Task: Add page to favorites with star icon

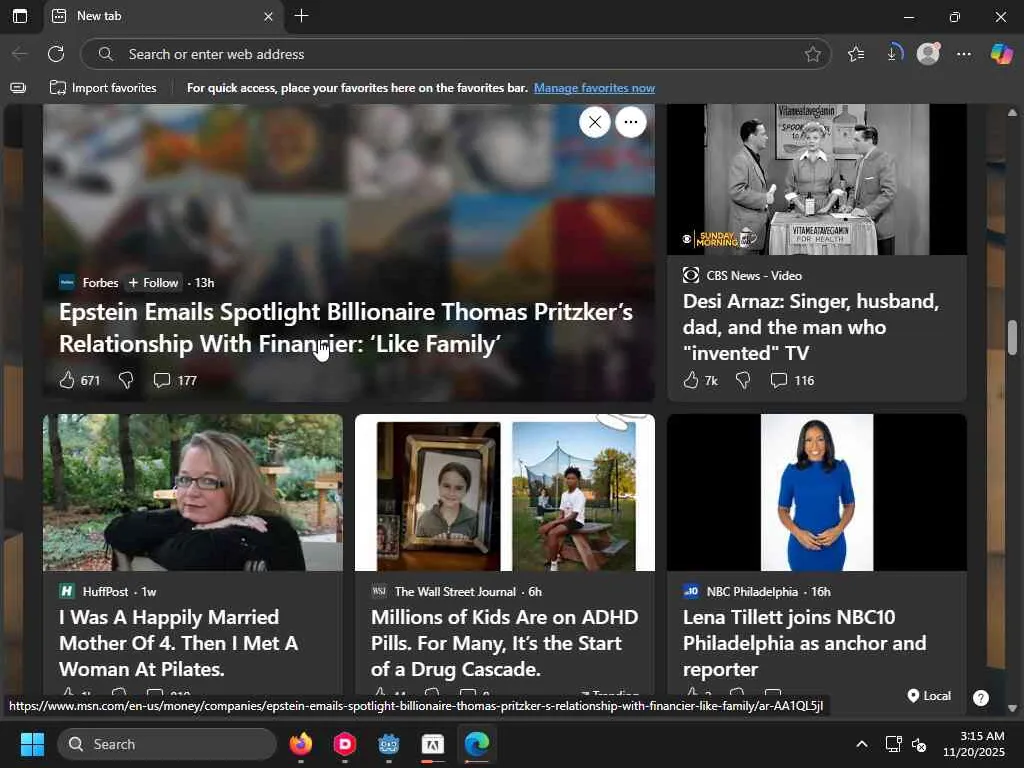Action: tap(812, 54)
